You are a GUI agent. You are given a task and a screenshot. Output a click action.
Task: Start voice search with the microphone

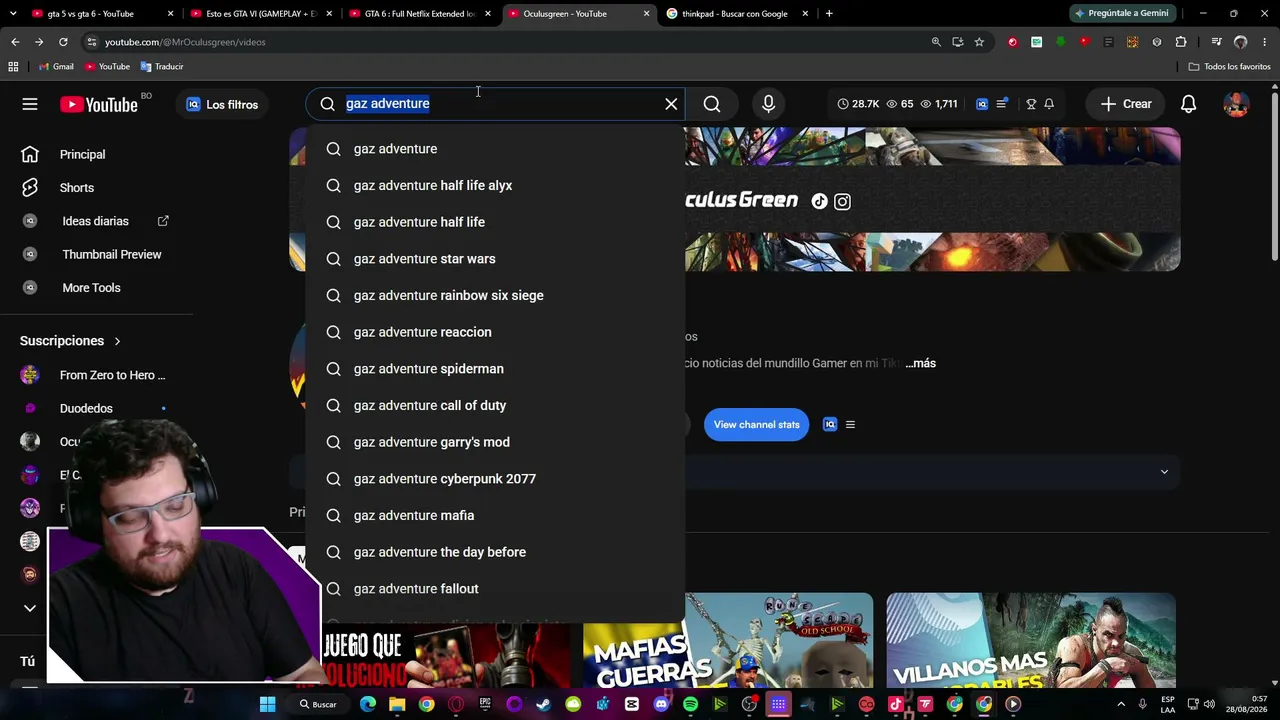click(768, 104)
